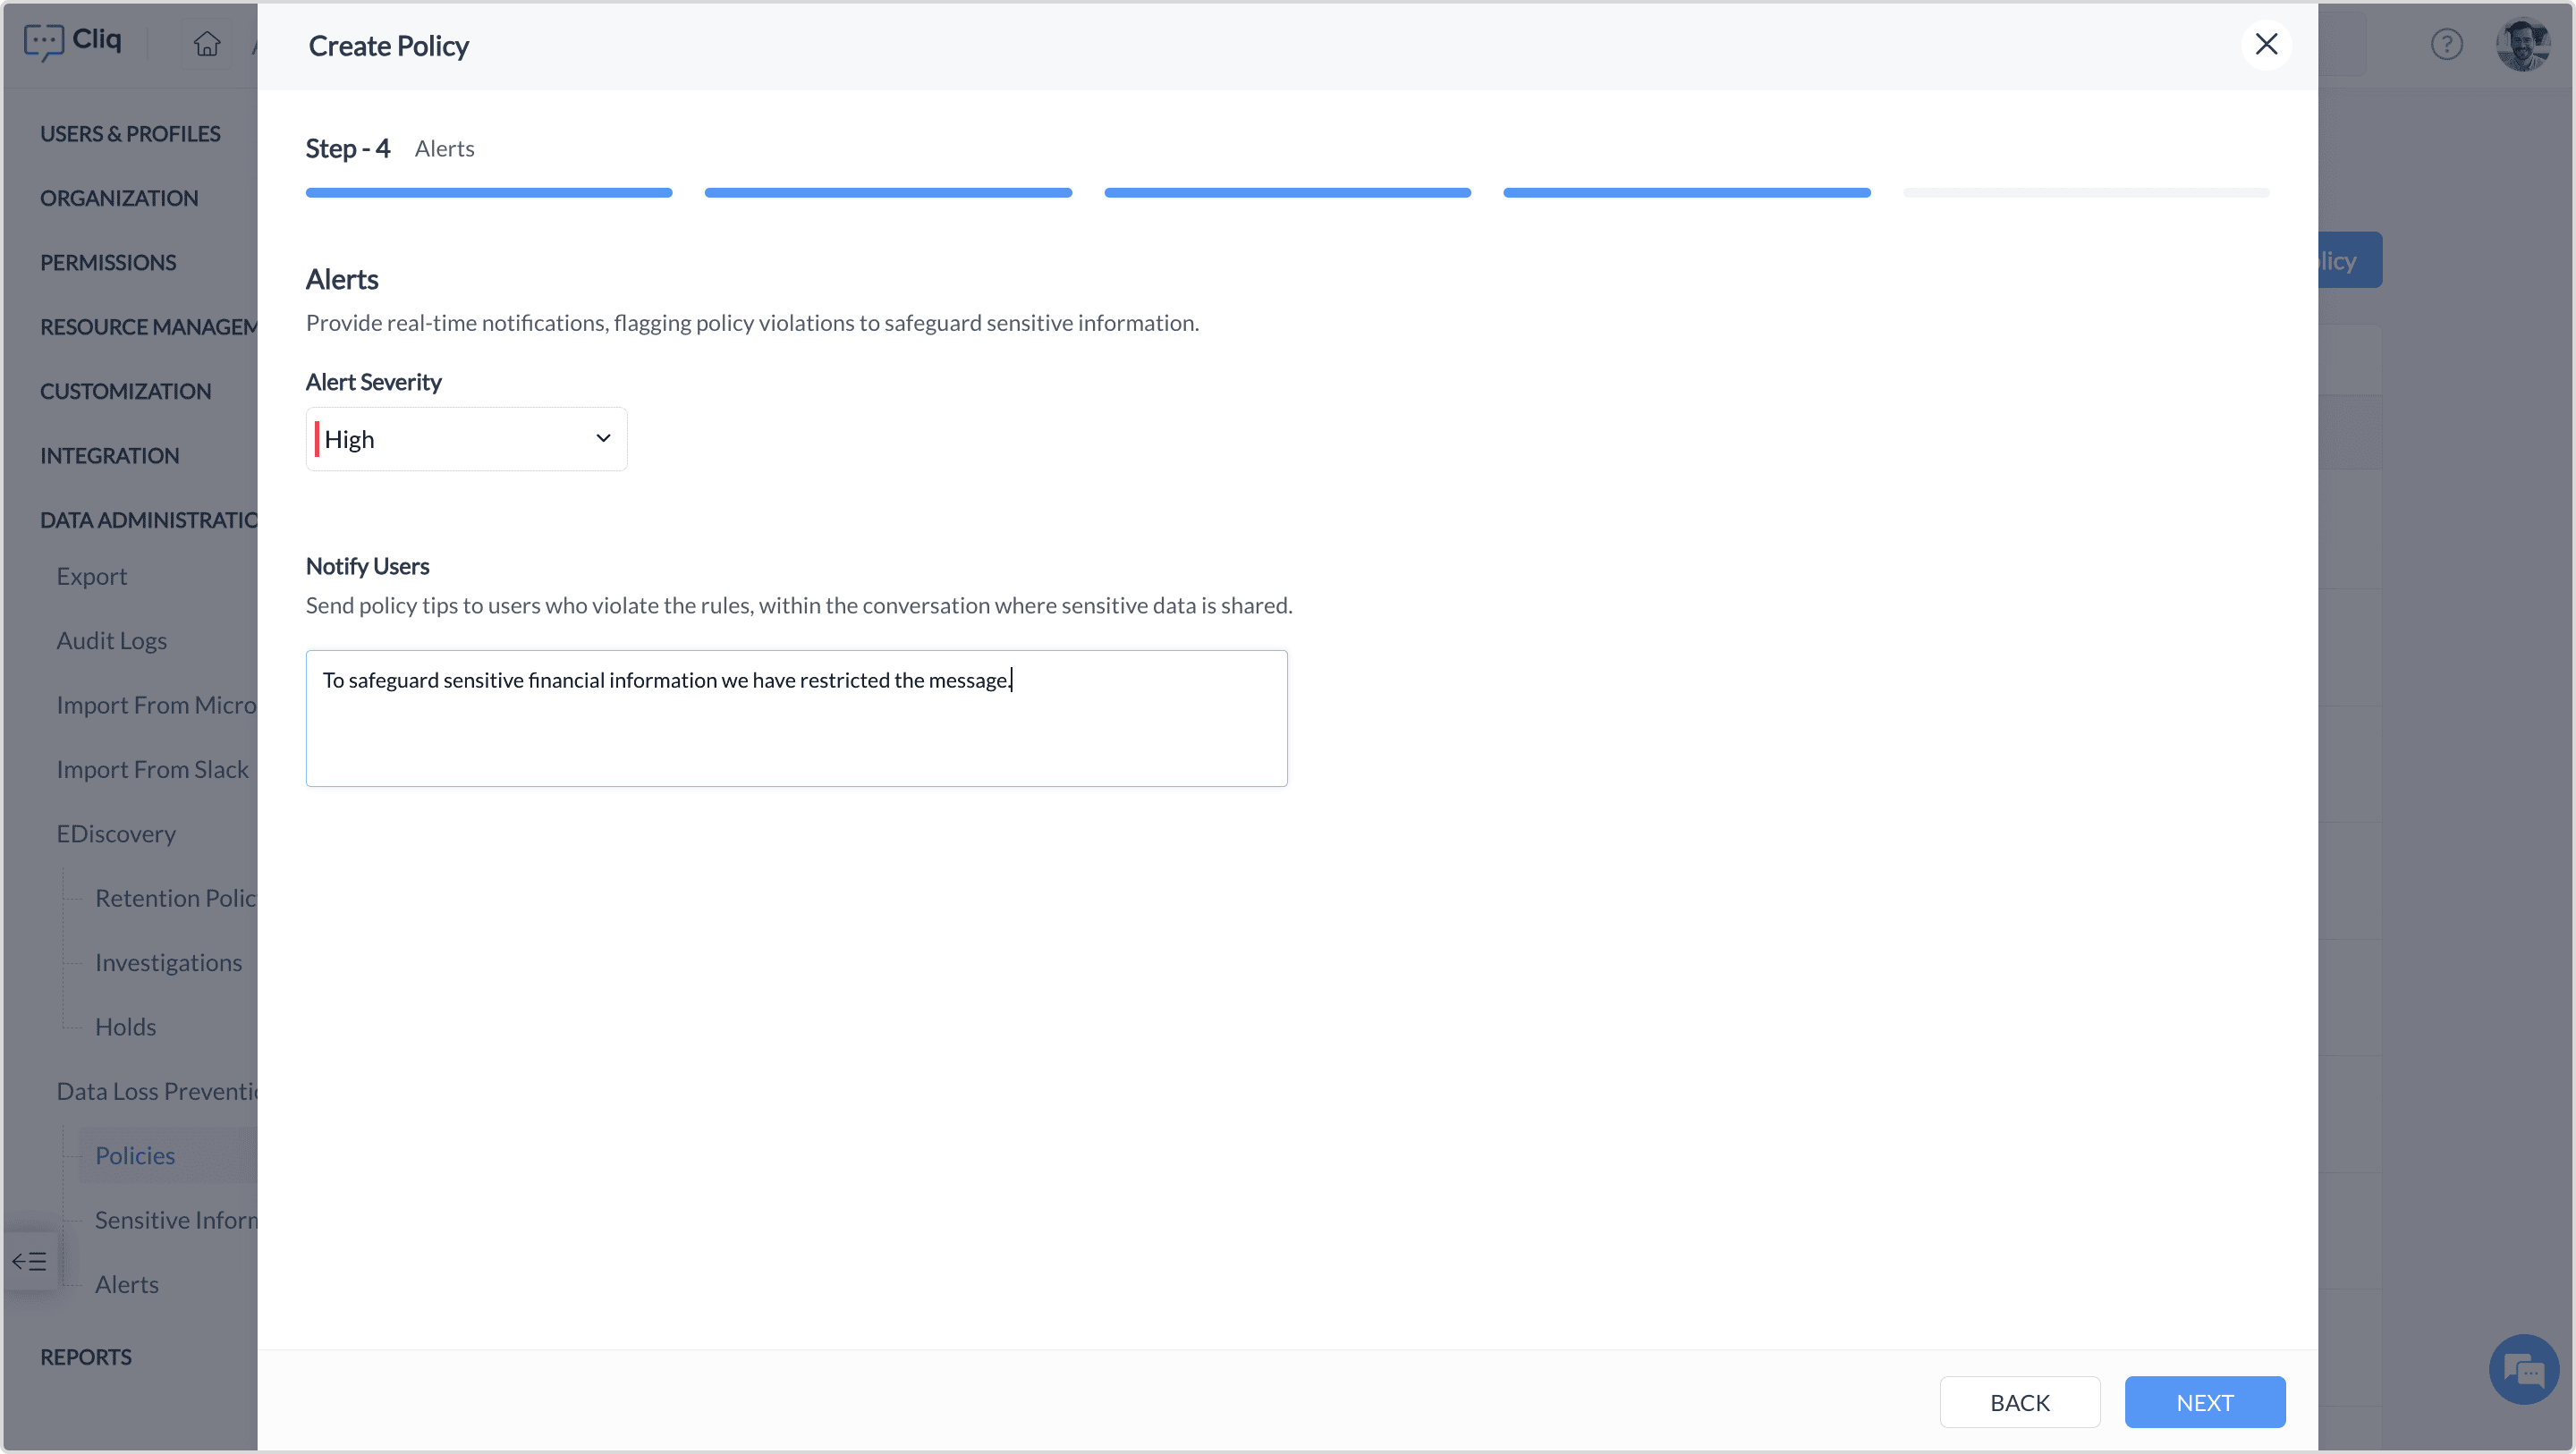Select Policies in the sidebar tree

tap(135, 1156)
